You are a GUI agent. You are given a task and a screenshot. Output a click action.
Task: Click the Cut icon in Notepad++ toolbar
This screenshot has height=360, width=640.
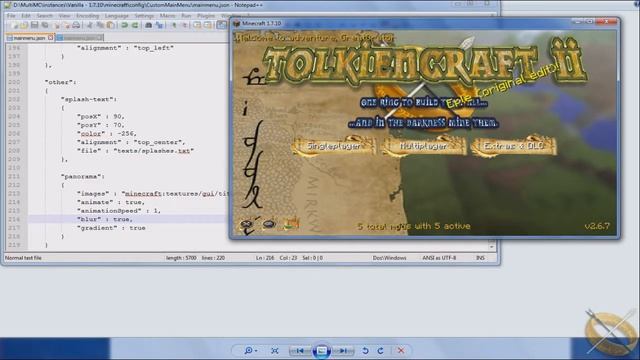89,25
